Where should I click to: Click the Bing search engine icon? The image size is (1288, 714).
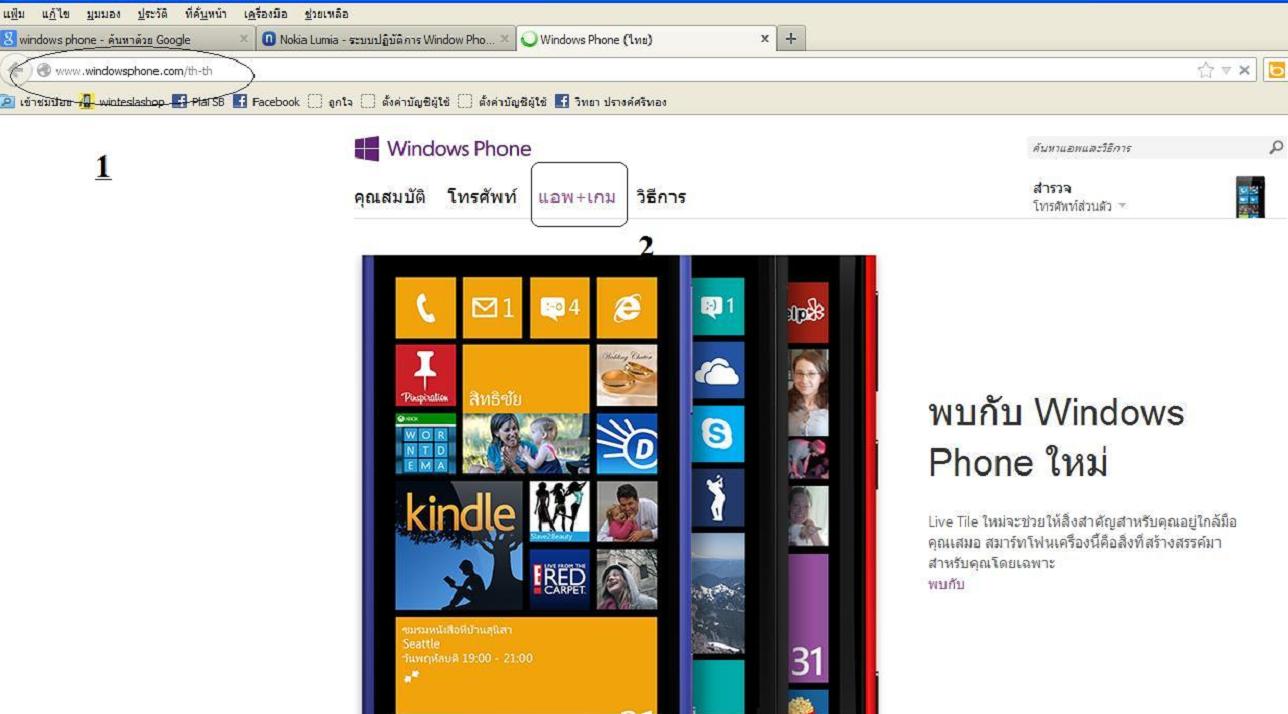click(x=1276, y=70)
